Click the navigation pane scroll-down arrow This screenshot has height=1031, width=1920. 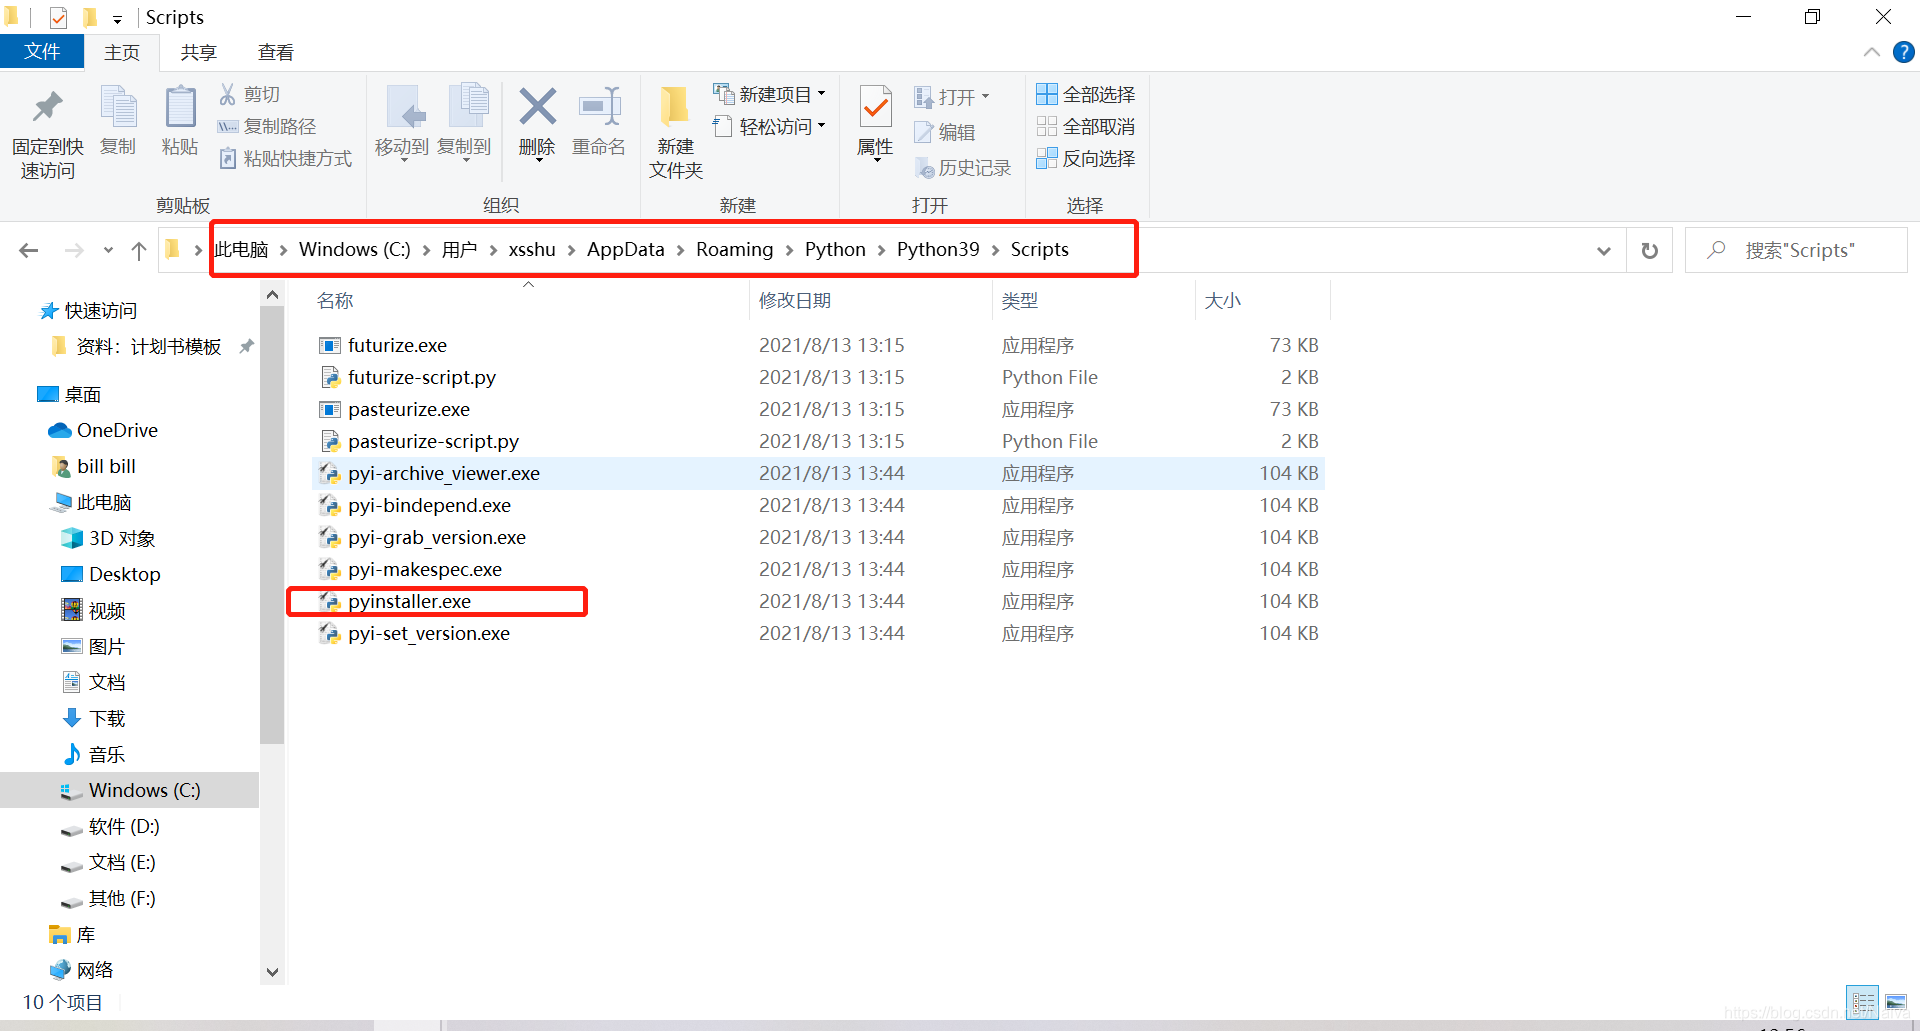tap(272, 972)
